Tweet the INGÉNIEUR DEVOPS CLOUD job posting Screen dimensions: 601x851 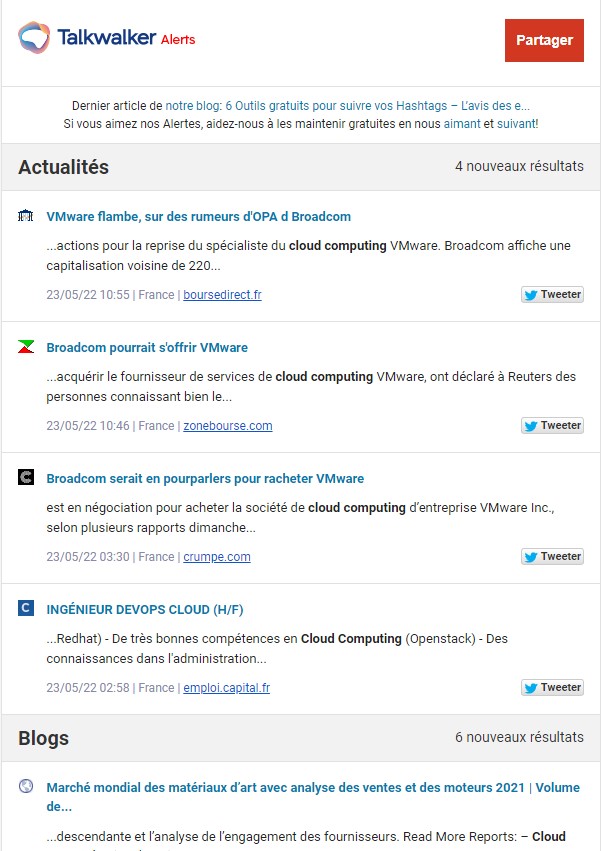[x=552, y=688]
